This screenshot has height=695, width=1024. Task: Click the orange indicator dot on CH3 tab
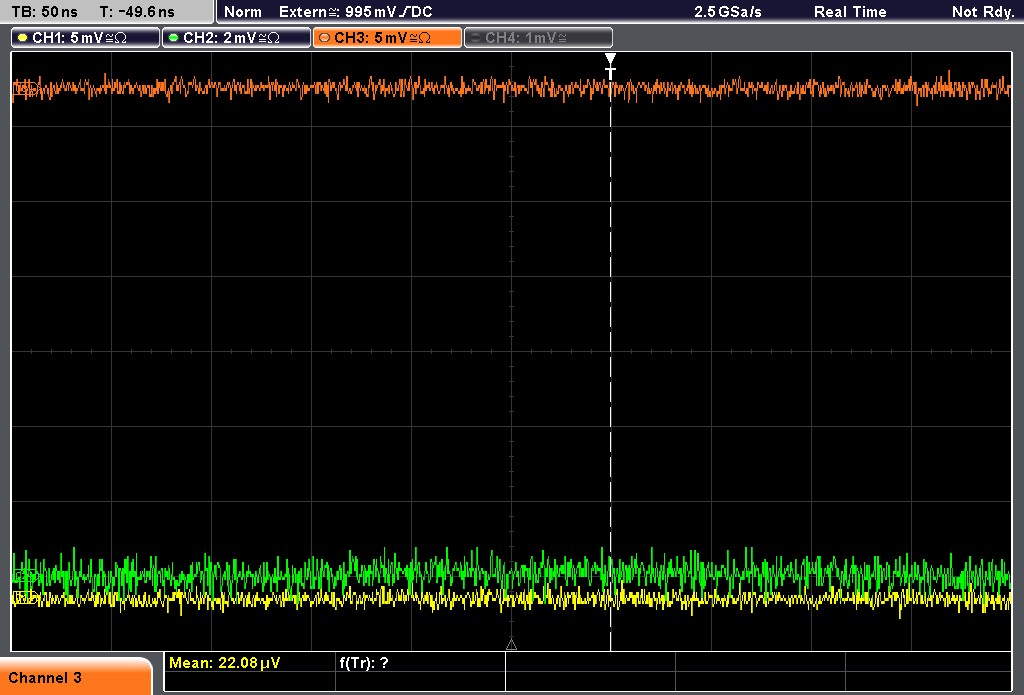pos(325,38)
